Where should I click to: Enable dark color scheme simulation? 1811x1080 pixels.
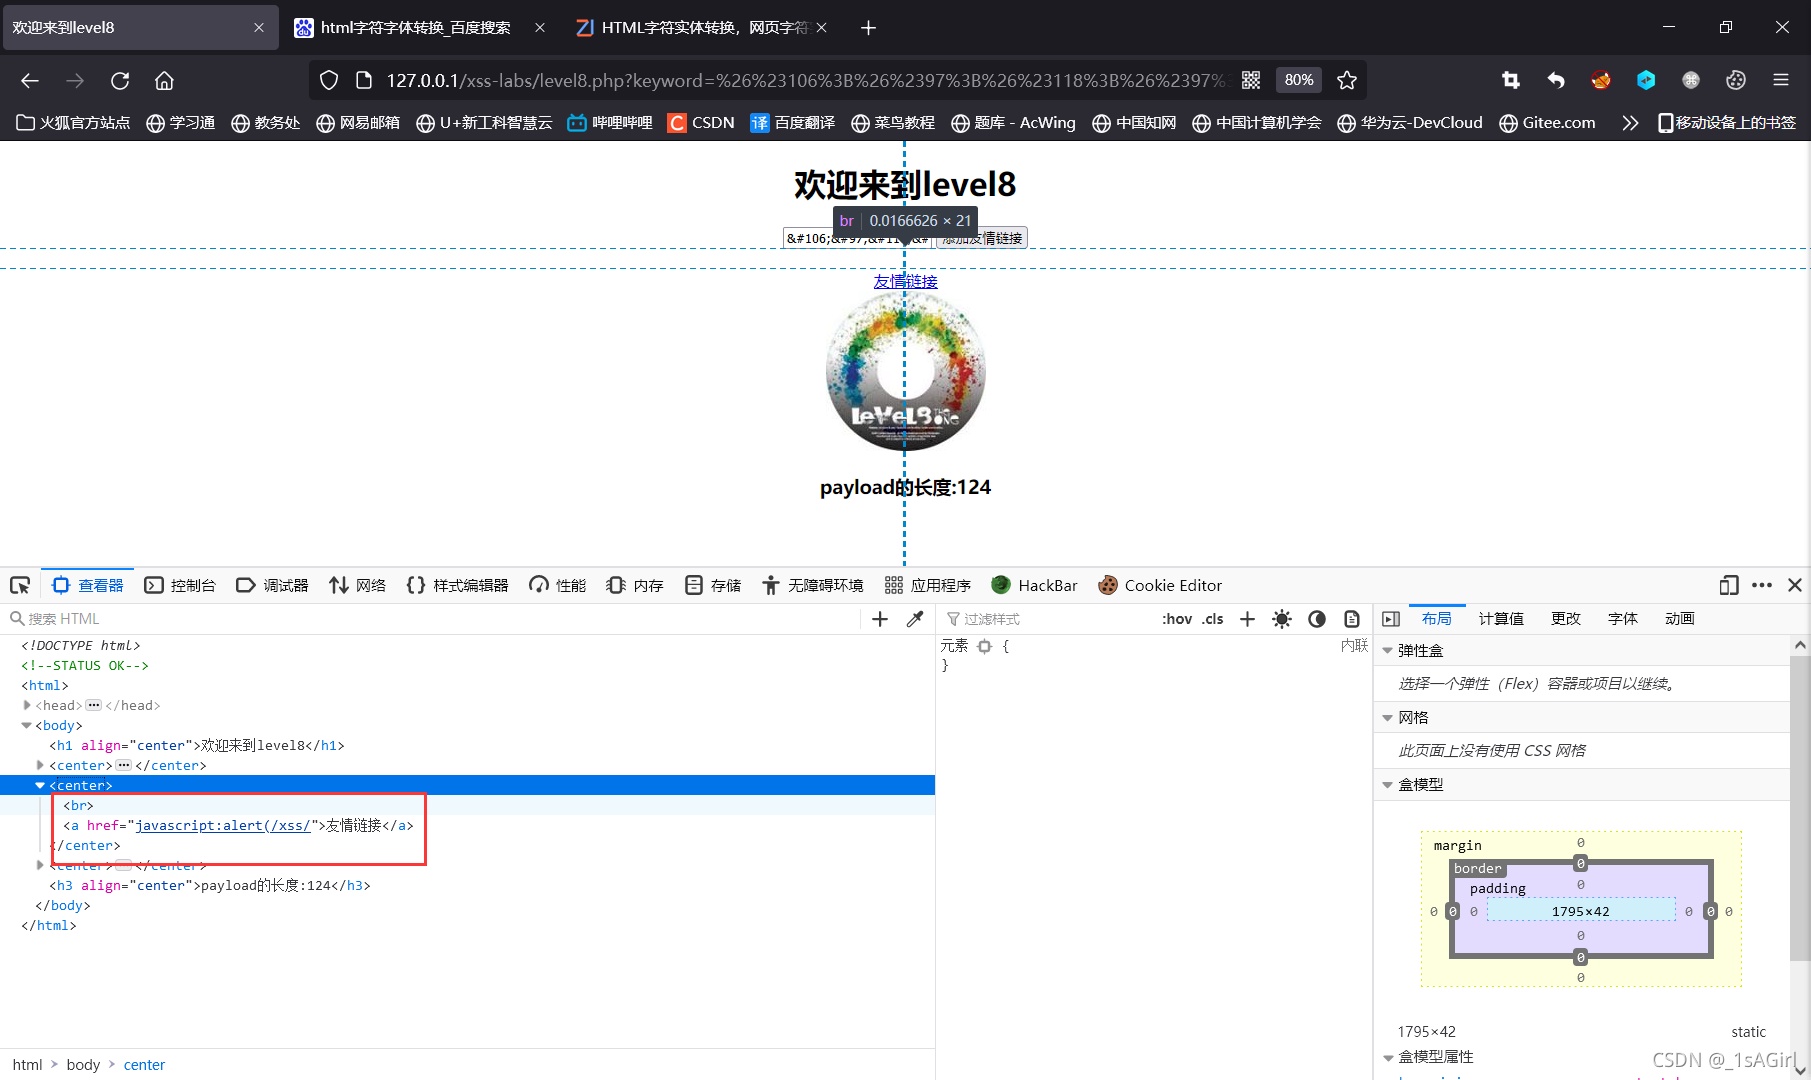pyautogui.click(x=1316, y=618)
